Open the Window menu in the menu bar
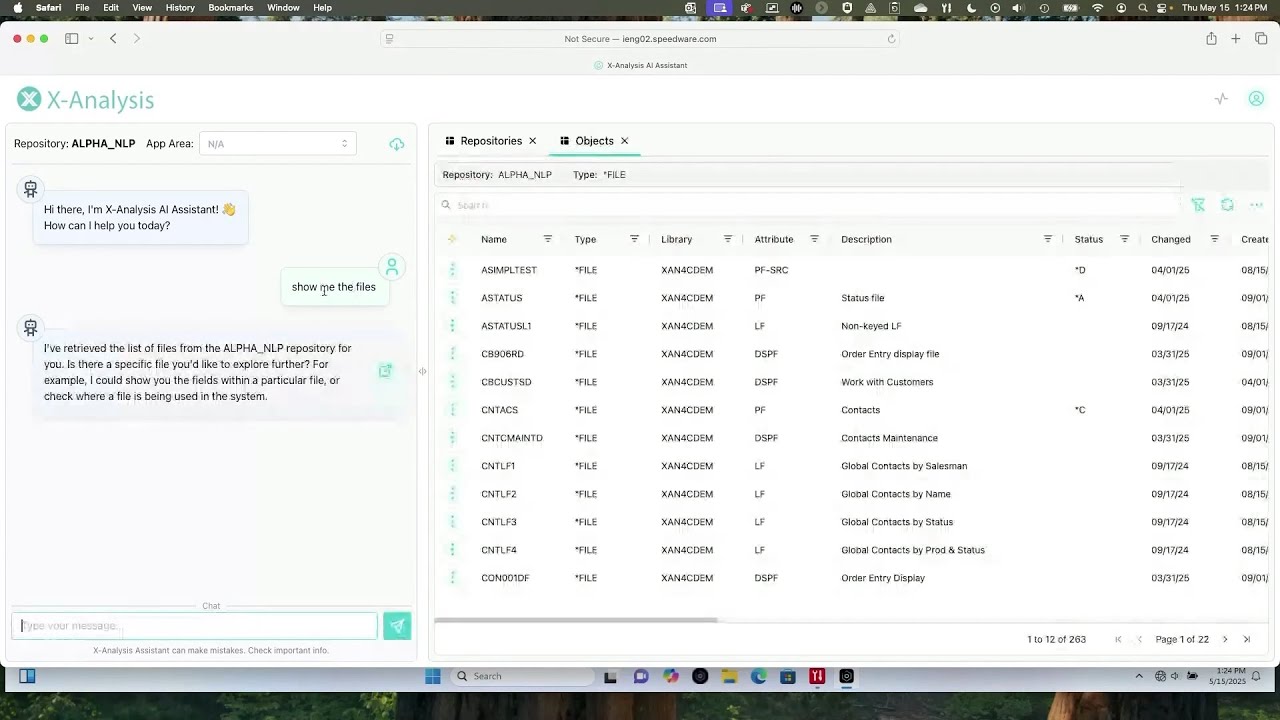Viewport: 1280px width, 720px height. [283, 8]
